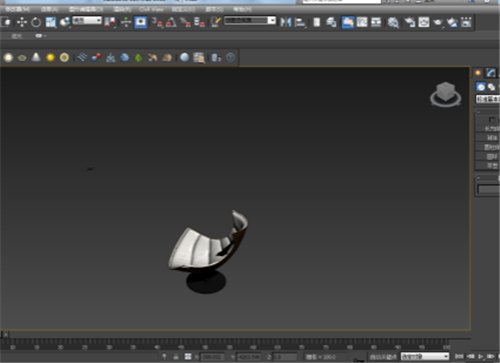Viewport: 500px width, 363px height.
Task: Open the Schematic View icon
Action: (x=376, y=22)
